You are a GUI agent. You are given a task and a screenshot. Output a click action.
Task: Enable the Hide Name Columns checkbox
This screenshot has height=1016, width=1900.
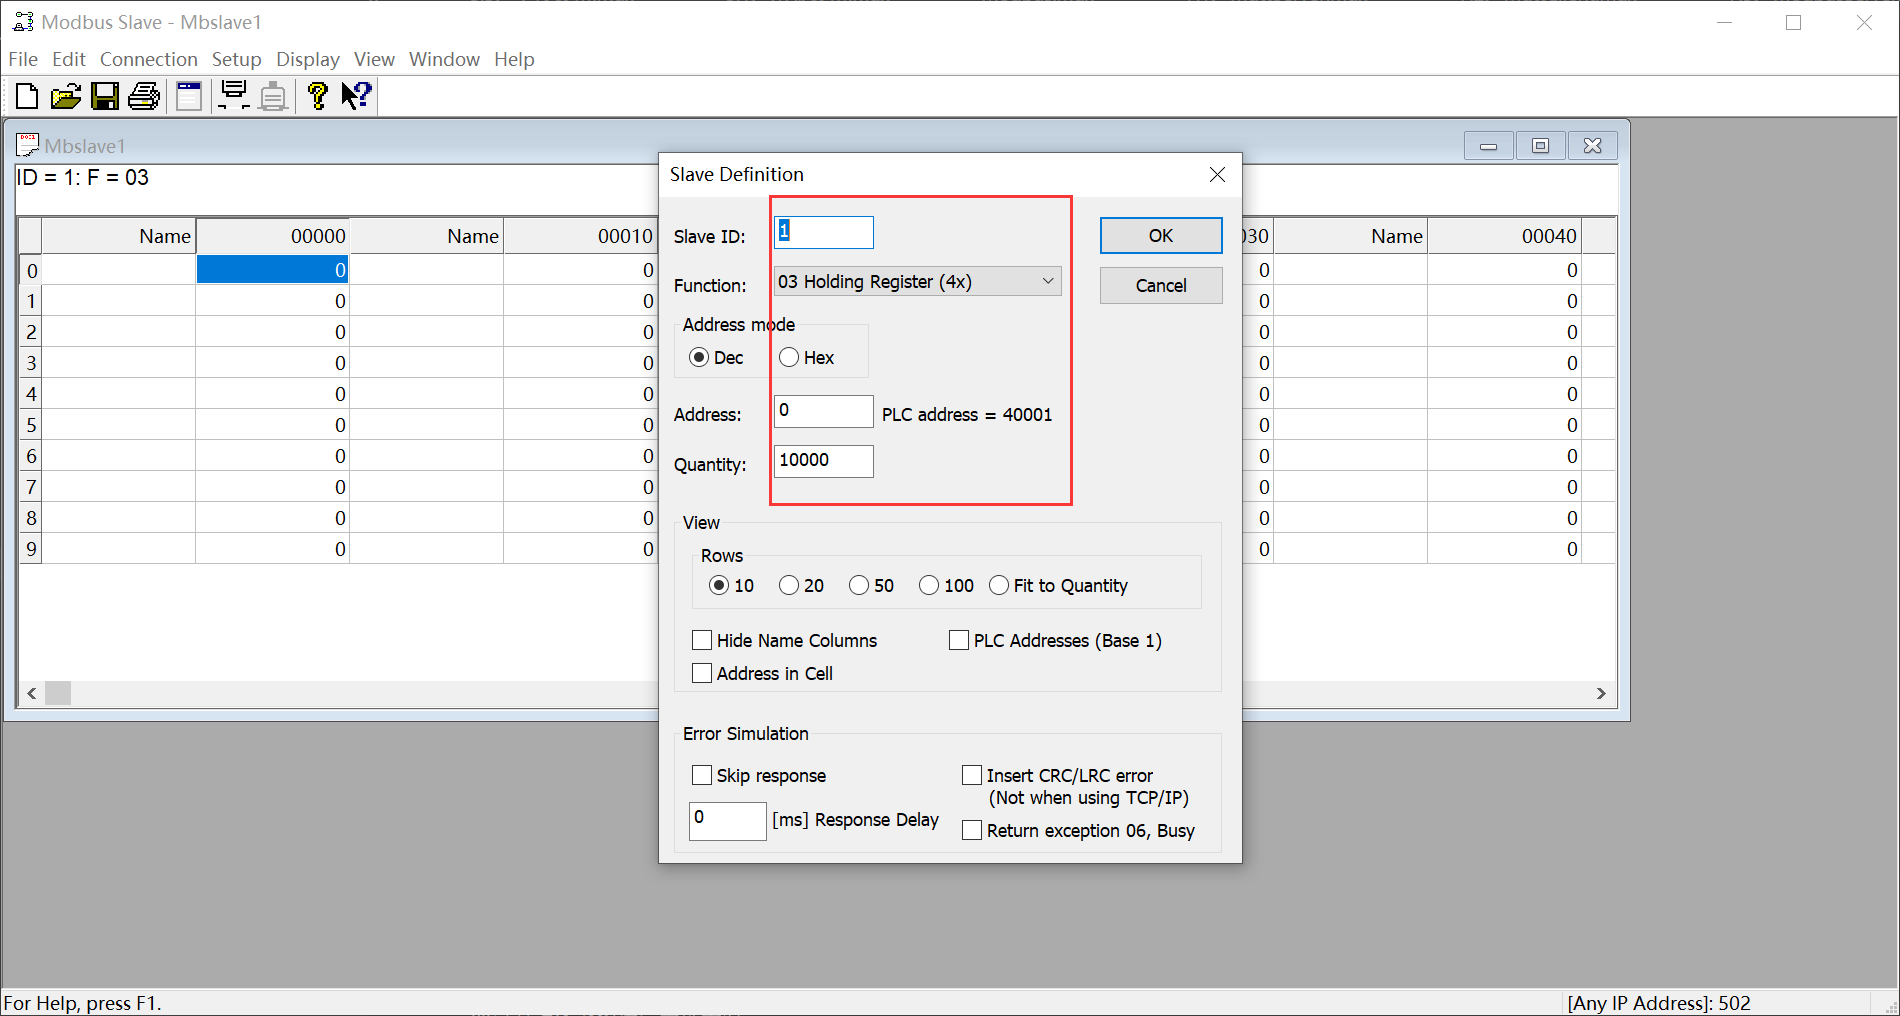(x=703, y=641)
